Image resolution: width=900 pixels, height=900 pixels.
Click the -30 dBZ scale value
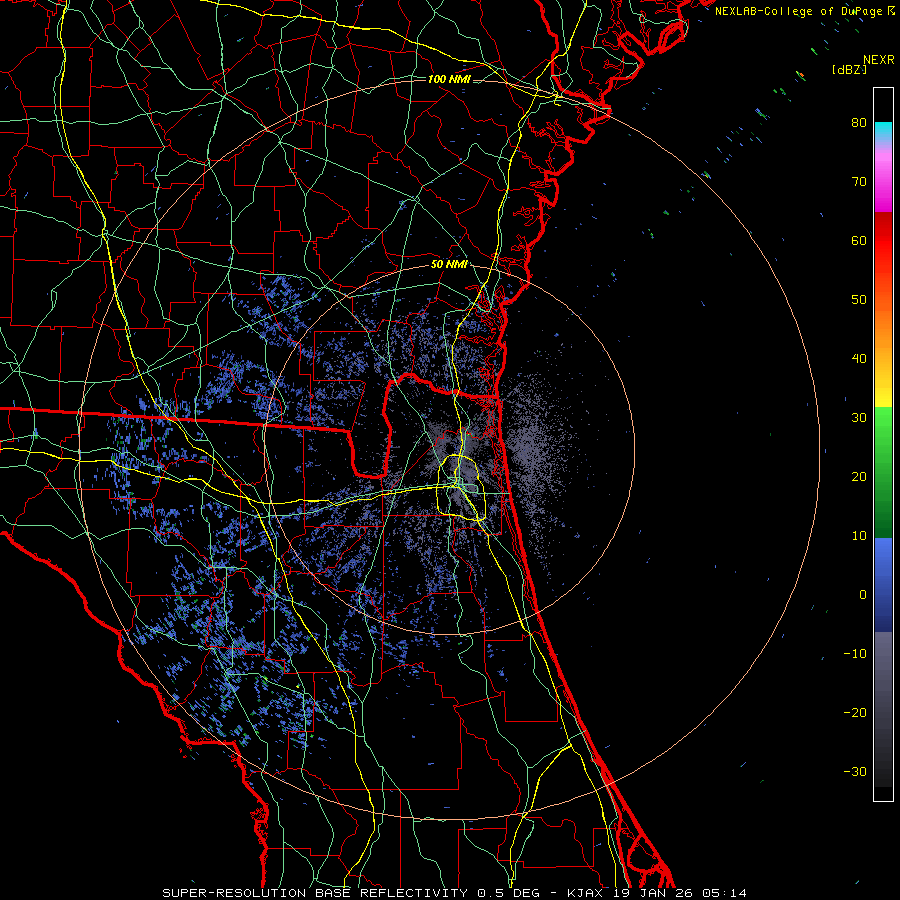[x=855, y=771]
